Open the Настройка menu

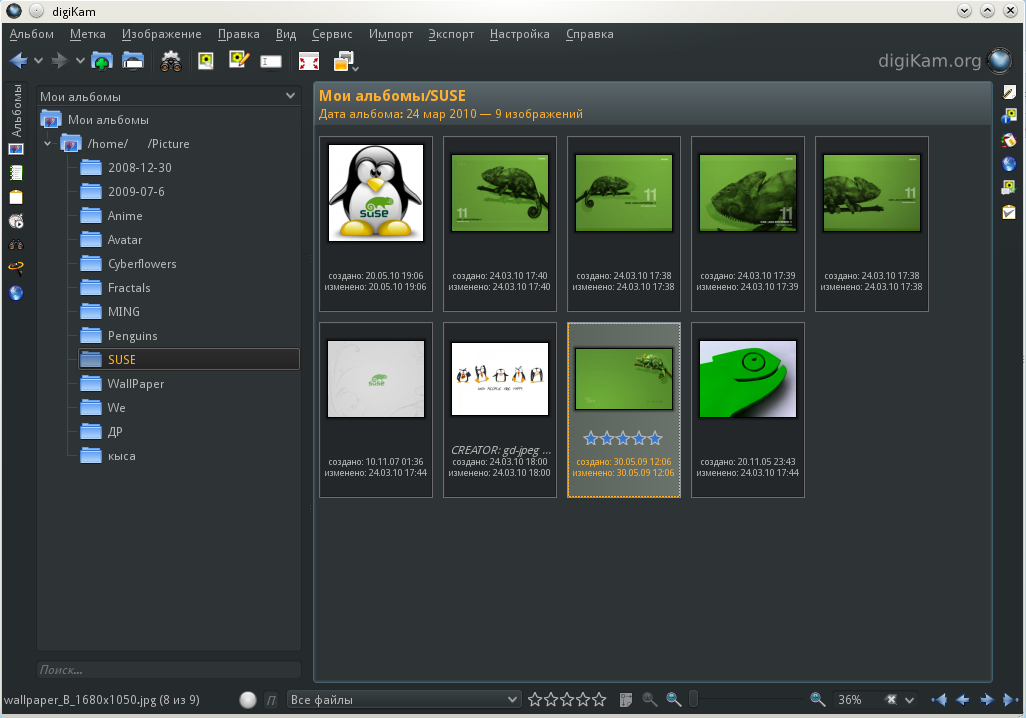click(x=520, y=34)
